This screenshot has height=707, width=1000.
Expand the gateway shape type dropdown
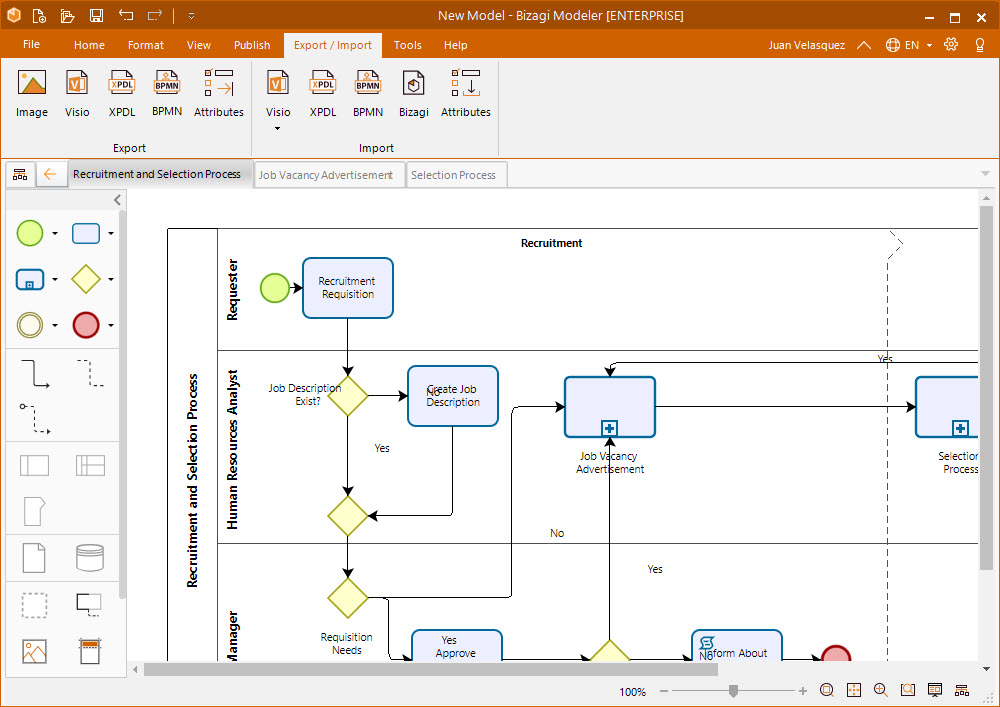point(111,280)
